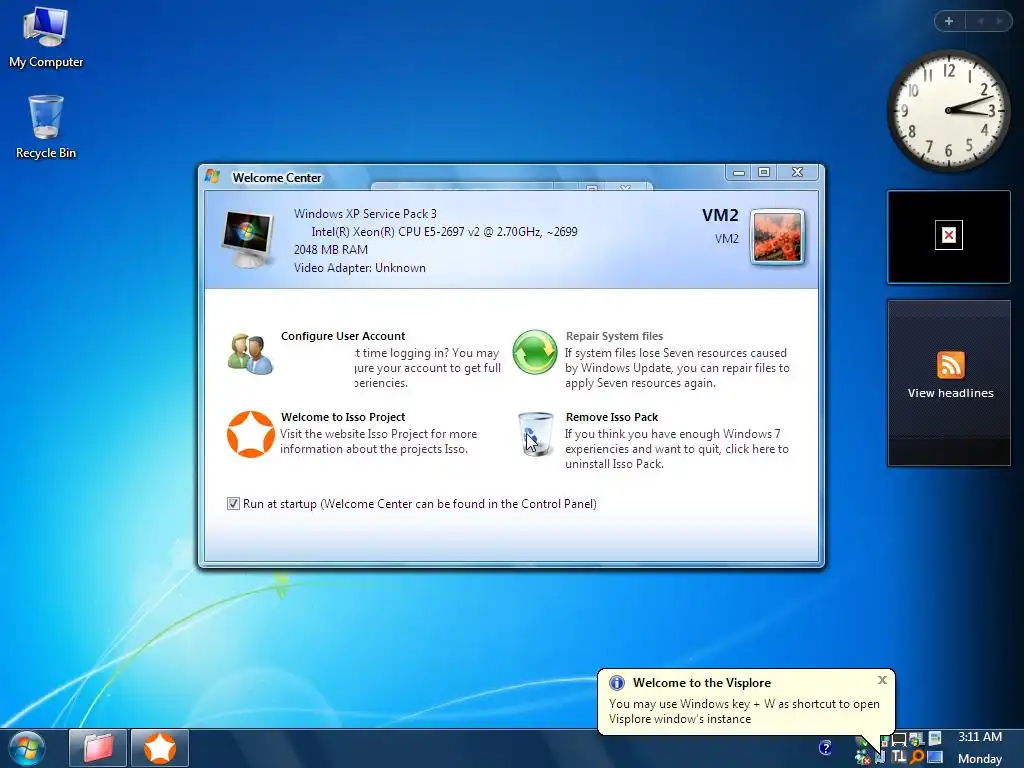Click the broken image slideshow gadget

[x=949, y=236]
